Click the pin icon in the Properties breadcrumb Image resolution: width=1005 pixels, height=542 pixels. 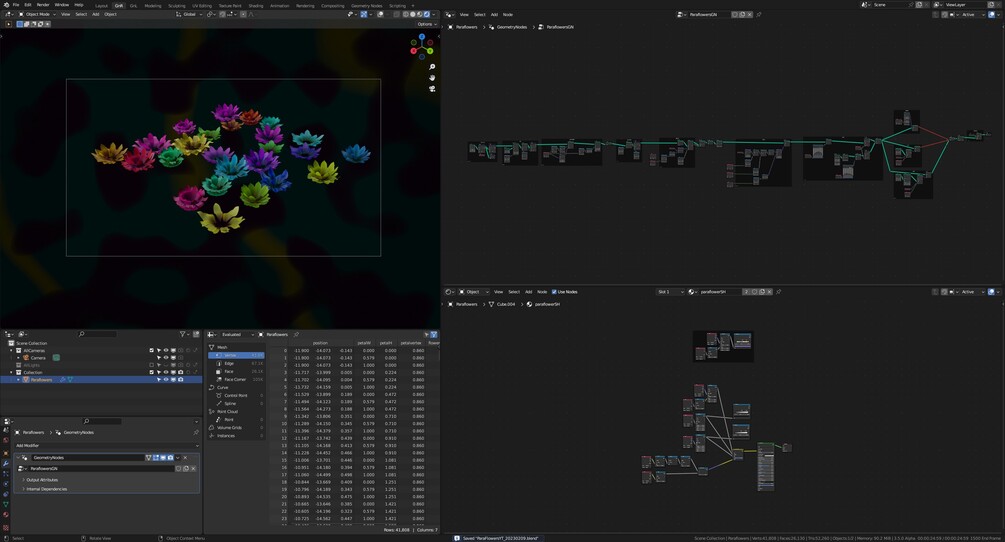pos(195,432)
